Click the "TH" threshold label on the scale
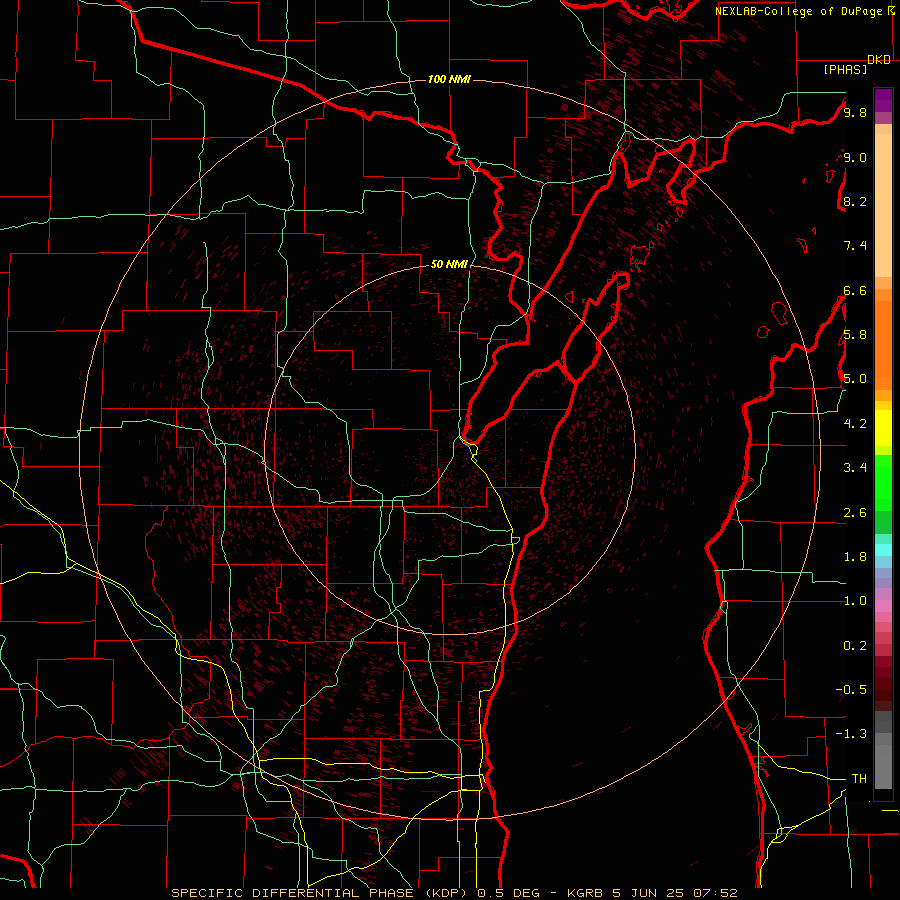This screenshot has height=900, width=900. [859, 779]
